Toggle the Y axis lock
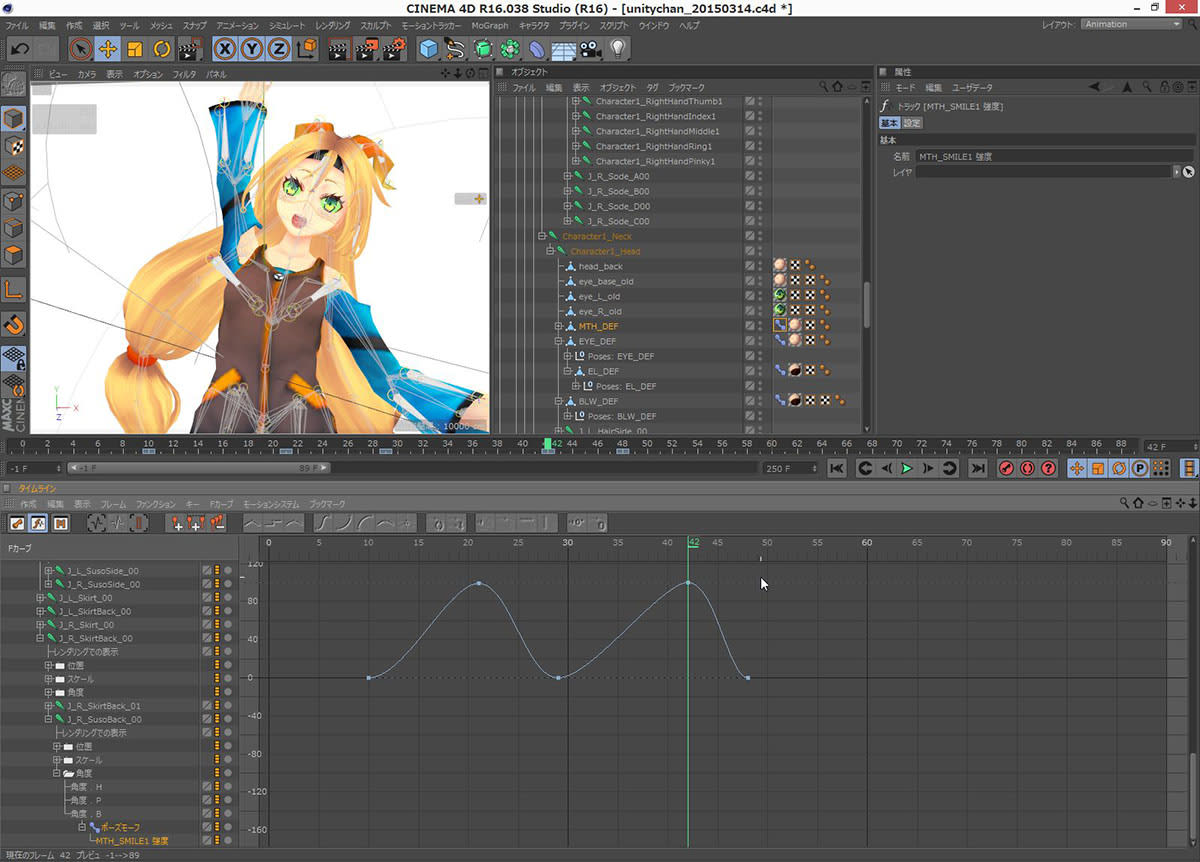The image size is (1200, 862). point(253,48)
